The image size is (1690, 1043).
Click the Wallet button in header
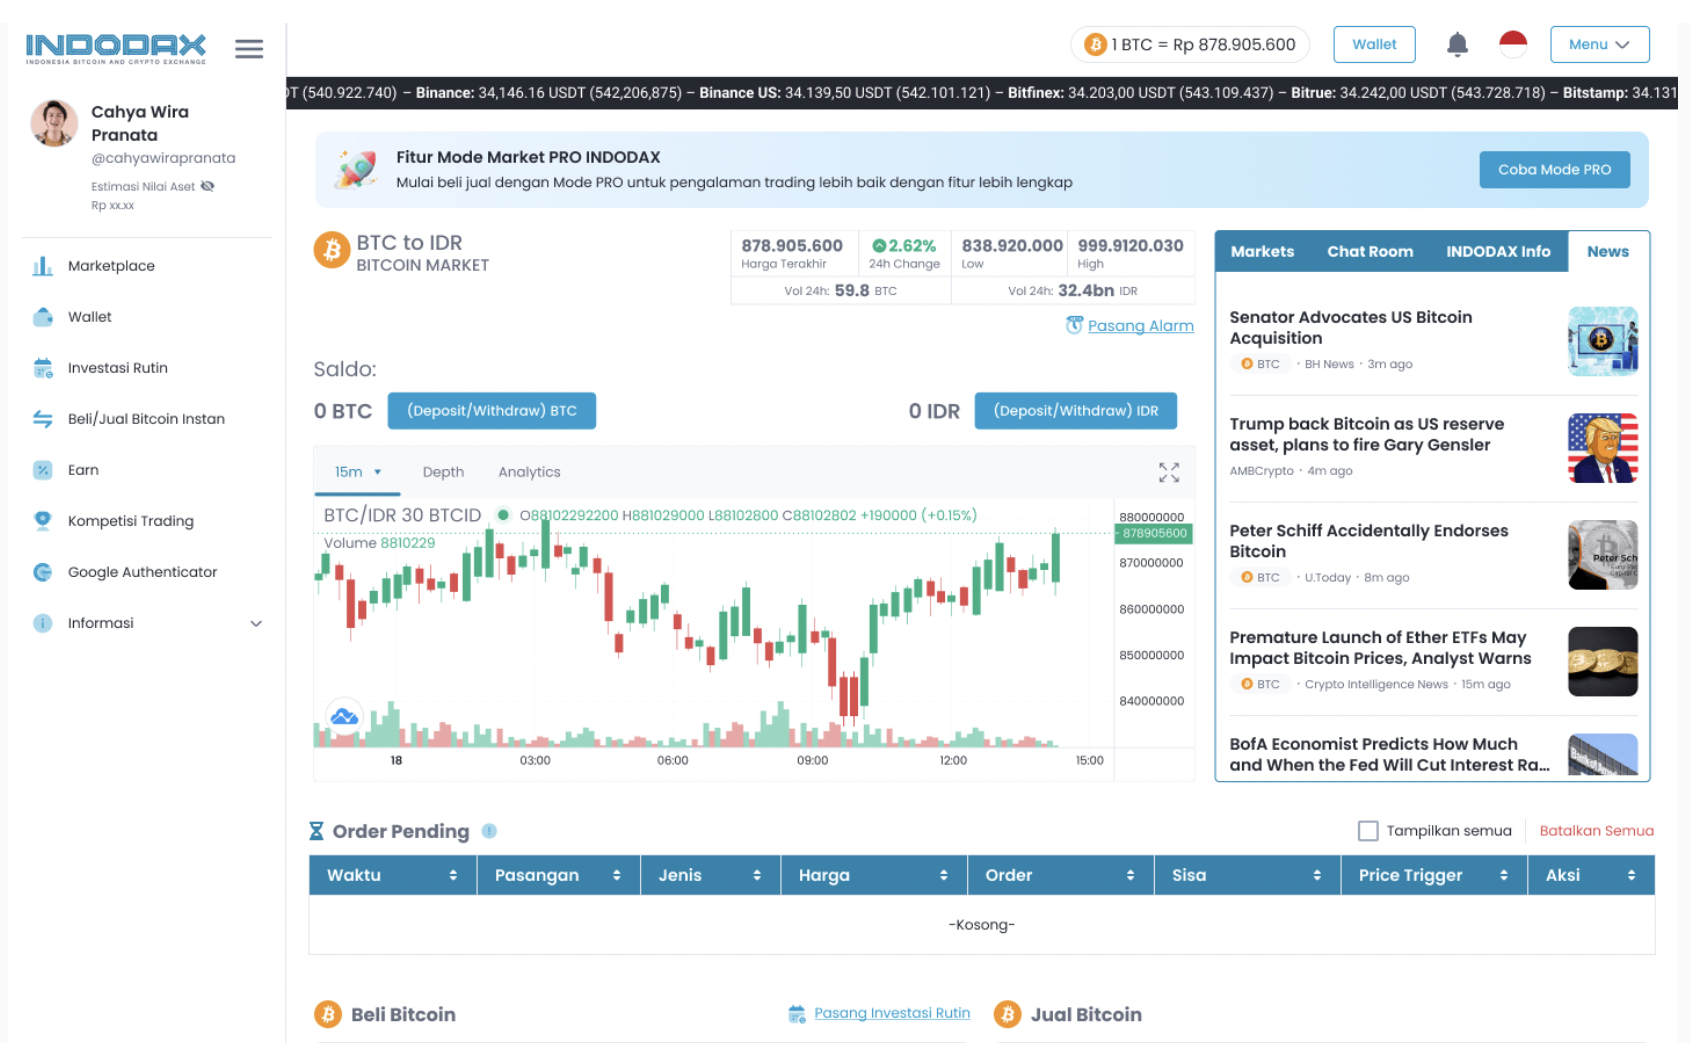coord(1374,44)
